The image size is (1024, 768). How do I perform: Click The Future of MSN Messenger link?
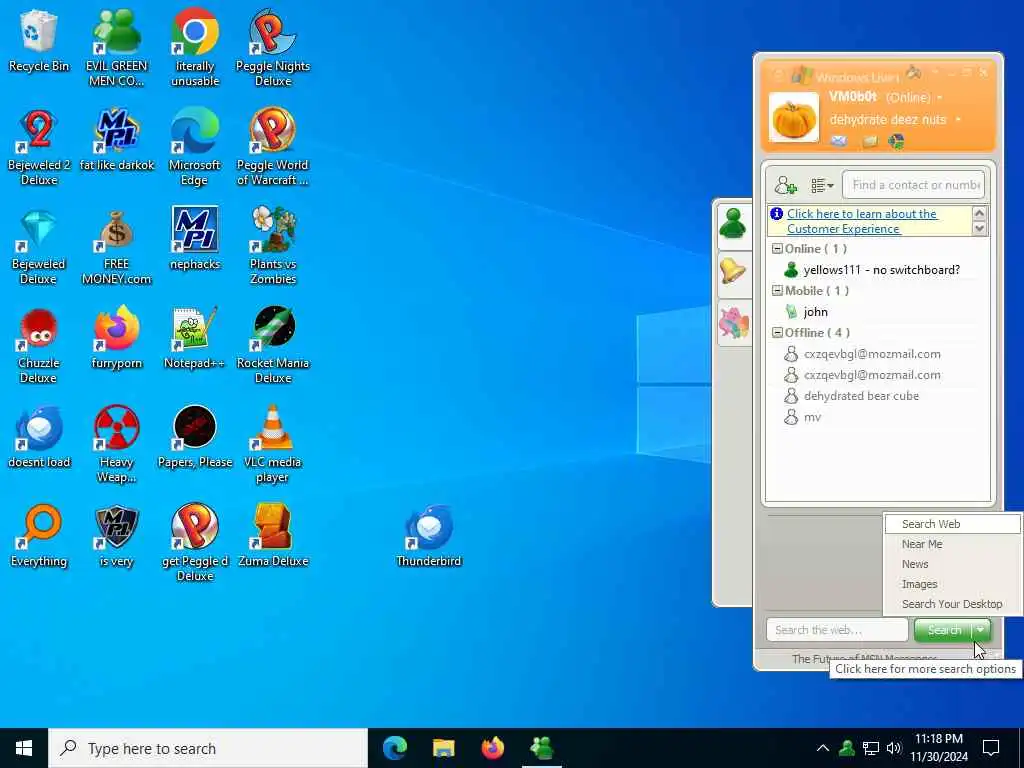[864, 658]
